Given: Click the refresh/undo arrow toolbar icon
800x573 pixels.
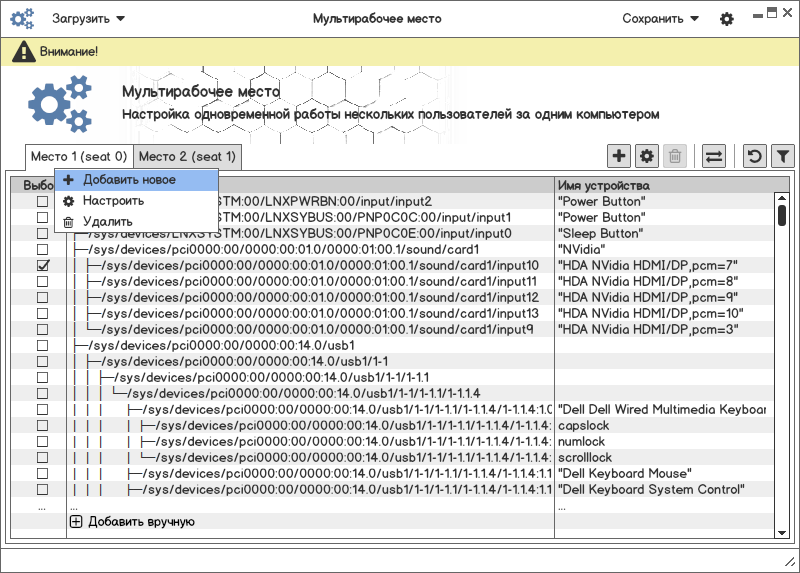Looking at the screenshot, I should [755, 156].
